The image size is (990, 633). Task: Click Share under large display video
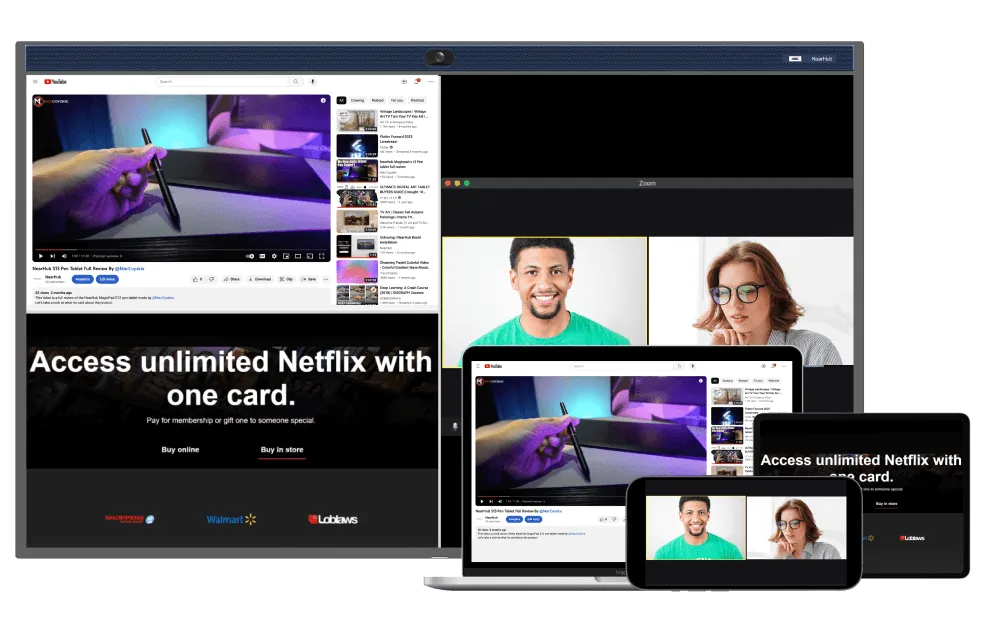[x=232, y=279]
